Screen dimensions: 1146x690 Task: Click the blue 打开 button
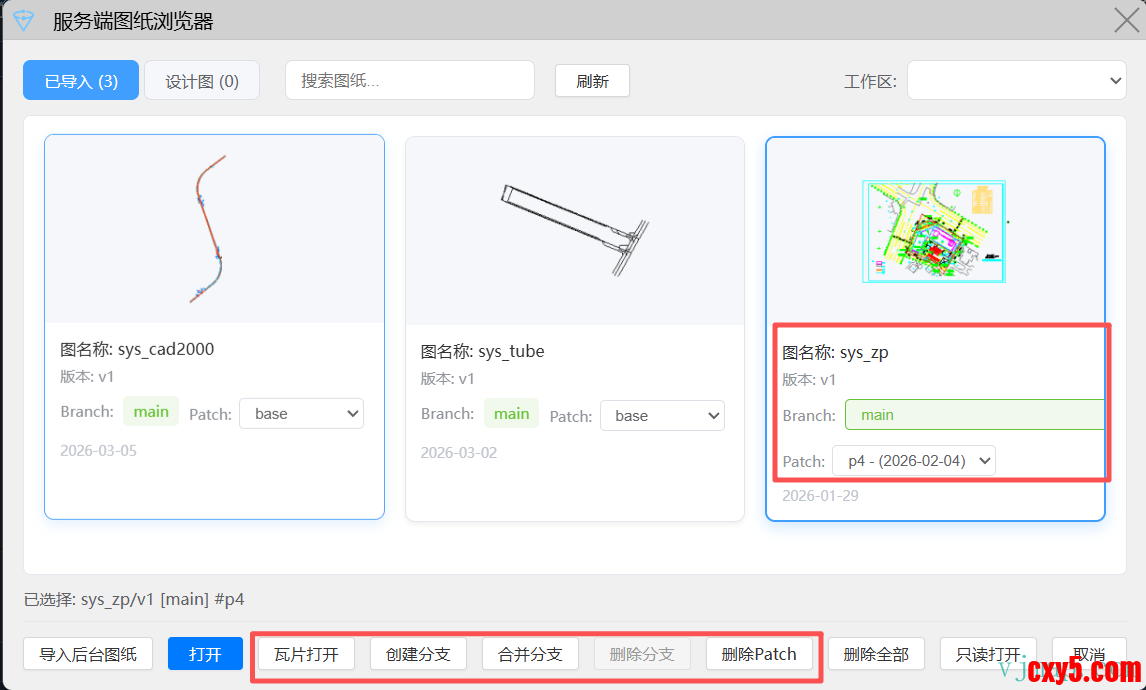click(205, 654)
